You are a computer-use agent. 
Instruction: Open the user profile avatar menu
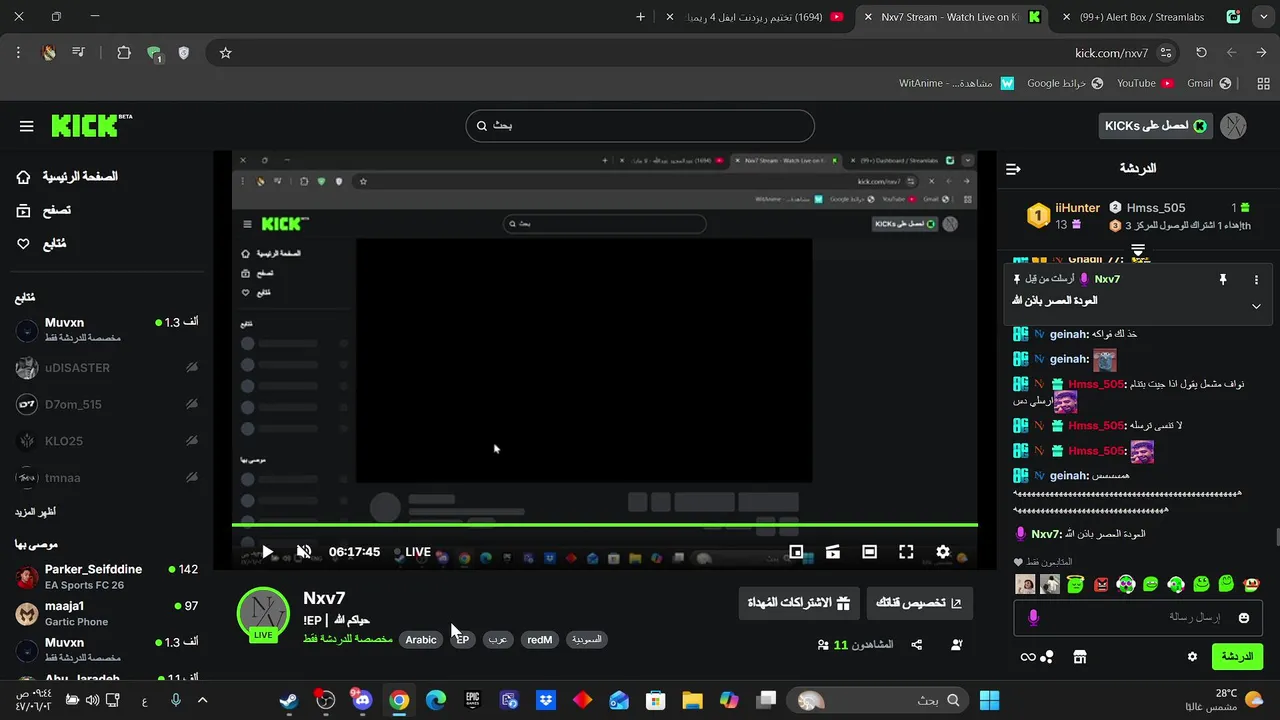pos(1233,126)
